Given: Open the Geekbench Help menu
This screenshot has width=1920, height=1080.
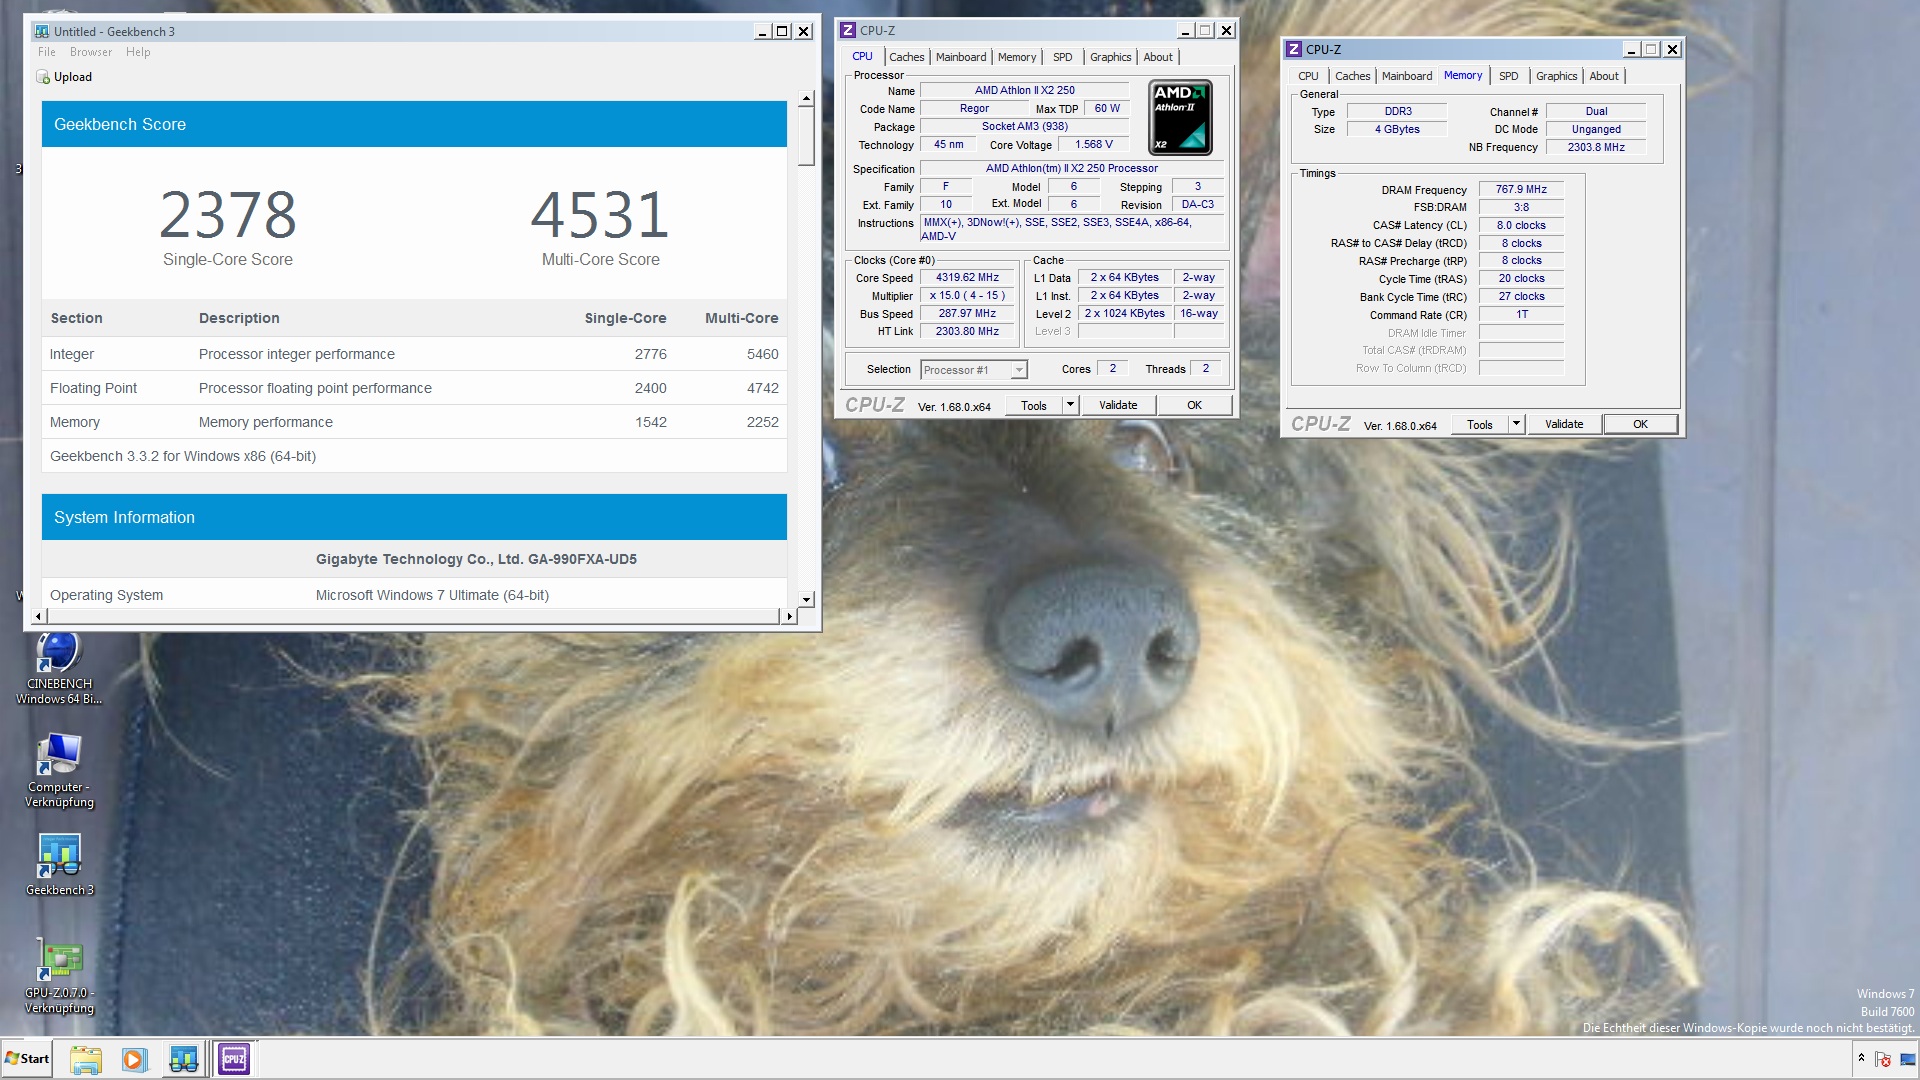Looking at the screenshot, I should click(138, 52).
